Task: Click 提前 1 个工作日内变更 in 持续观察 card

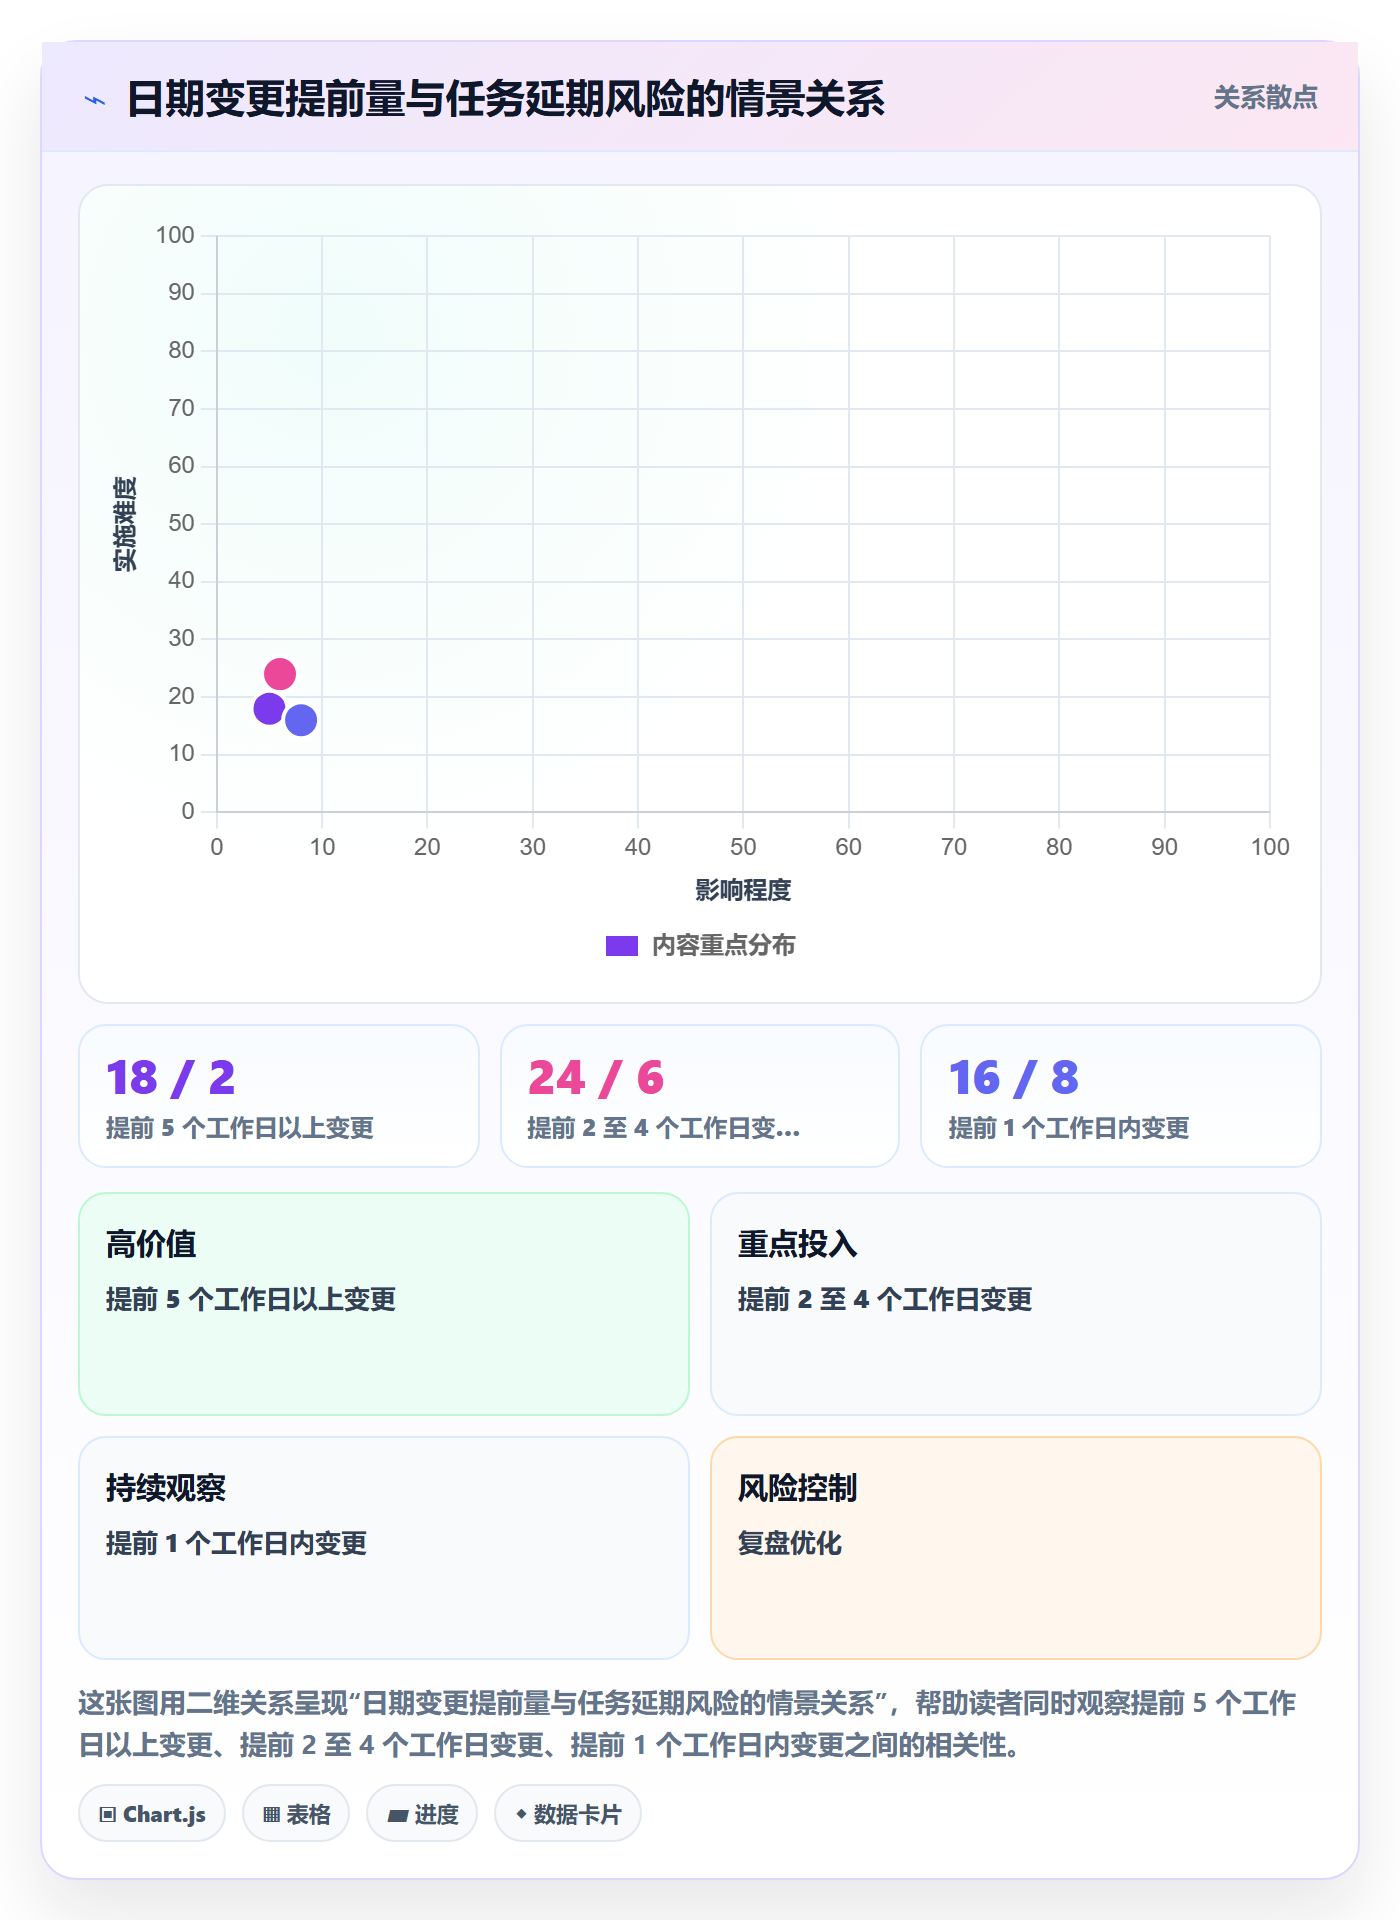Action: pos(237,1543)
